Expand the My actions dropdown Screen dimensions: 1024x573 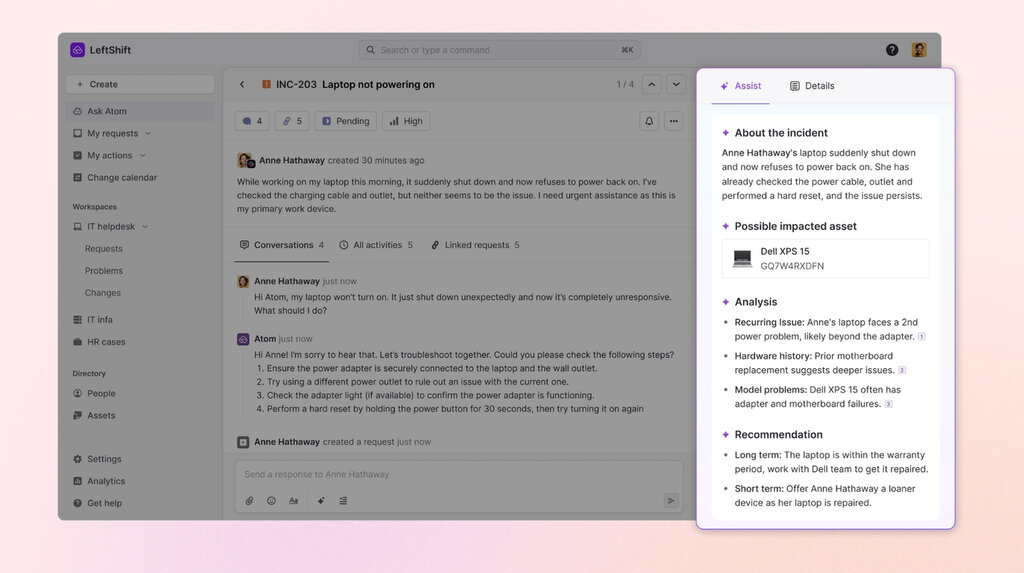pos(142,156)
